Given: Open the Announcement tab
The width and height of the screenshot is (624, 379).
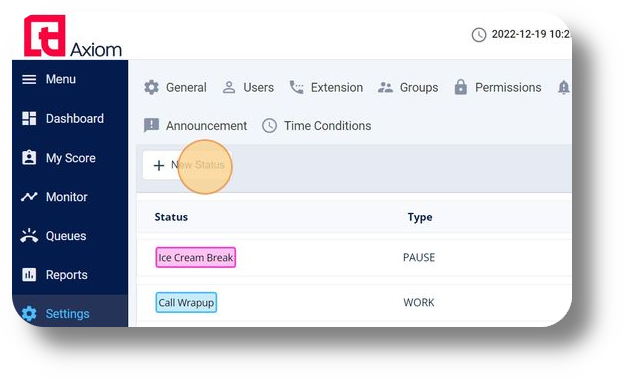Looking at the screenshot, I should click(195, 125).
